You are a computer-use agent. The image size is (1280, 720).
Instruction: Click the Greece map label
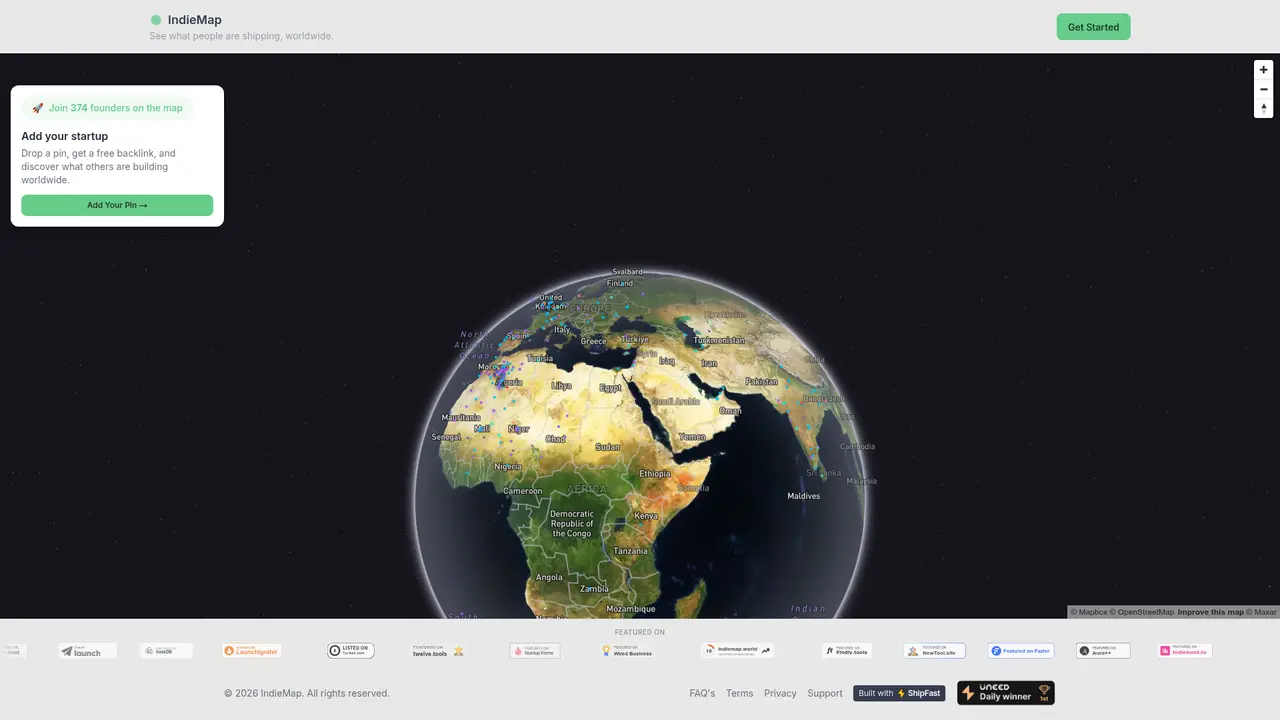click(x=594, y=341)
